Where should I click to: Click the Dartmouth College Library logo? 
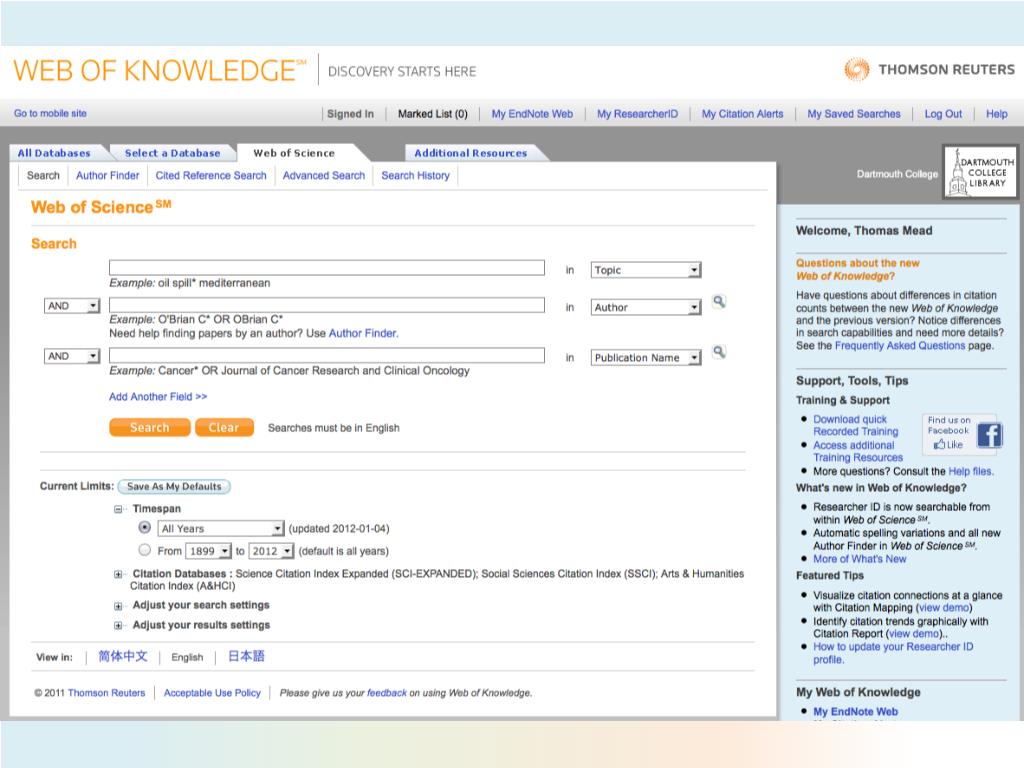(x=980, y=172)
